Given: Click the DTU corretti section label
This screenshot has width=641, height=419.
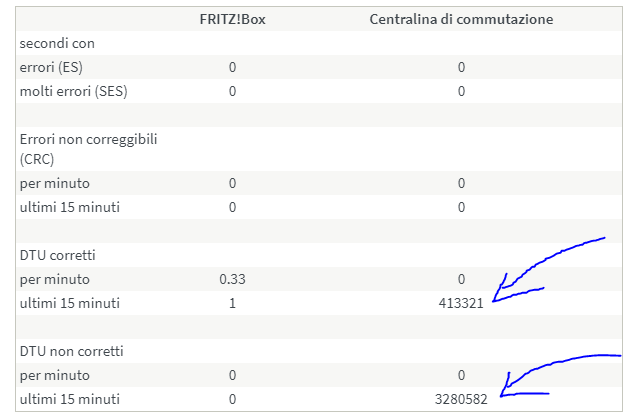Looking at the screenshot, I should pos(58,255).
